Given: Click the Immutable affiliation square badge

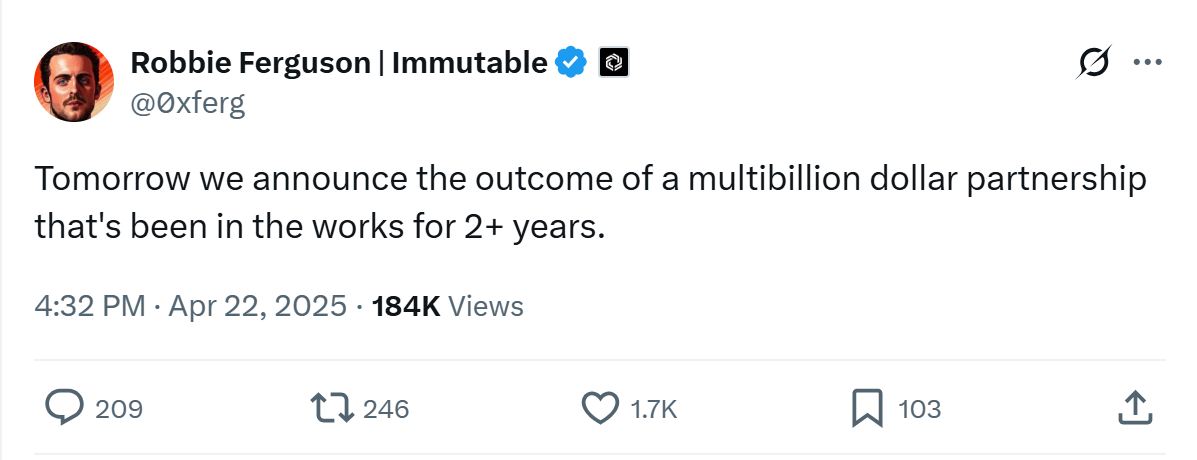Looking at the screenshot, I should coord(612,63).
